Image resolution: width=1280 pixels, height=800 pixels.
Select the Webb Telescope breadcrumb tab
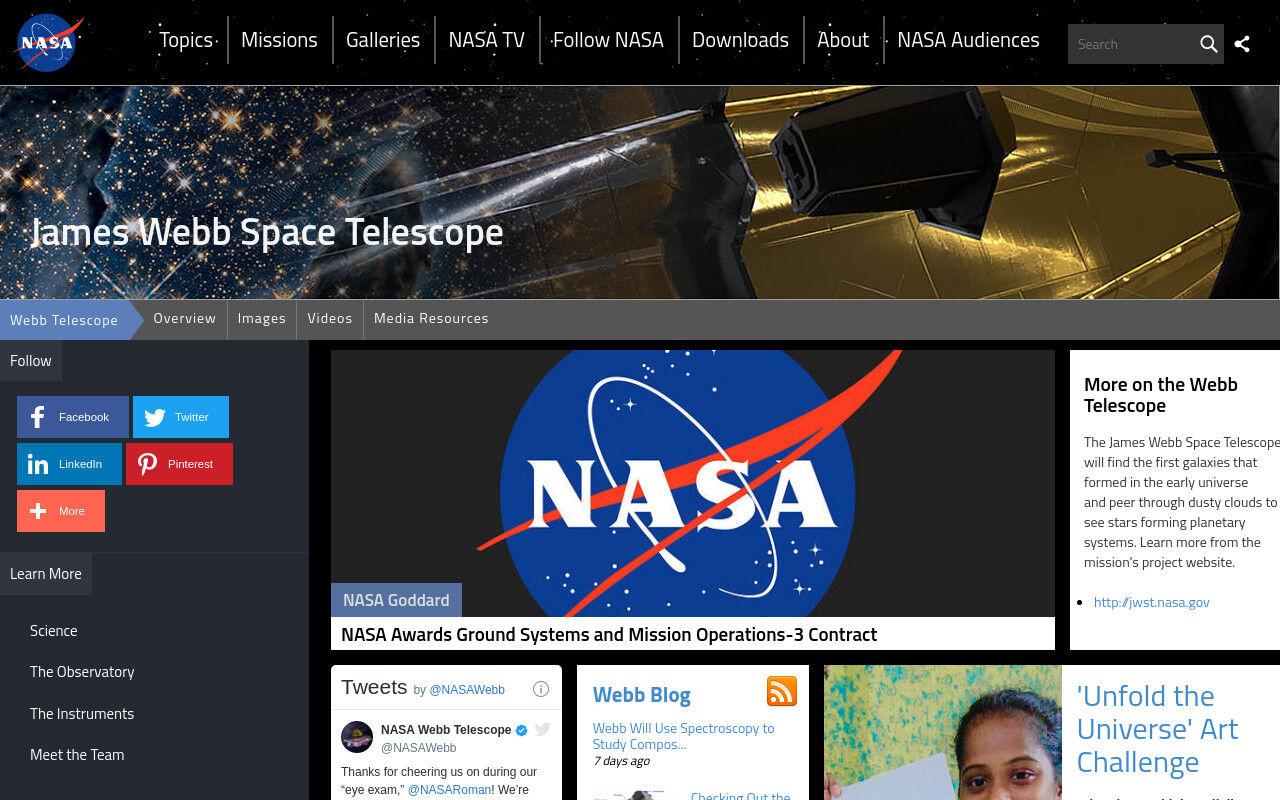point(64,320)
